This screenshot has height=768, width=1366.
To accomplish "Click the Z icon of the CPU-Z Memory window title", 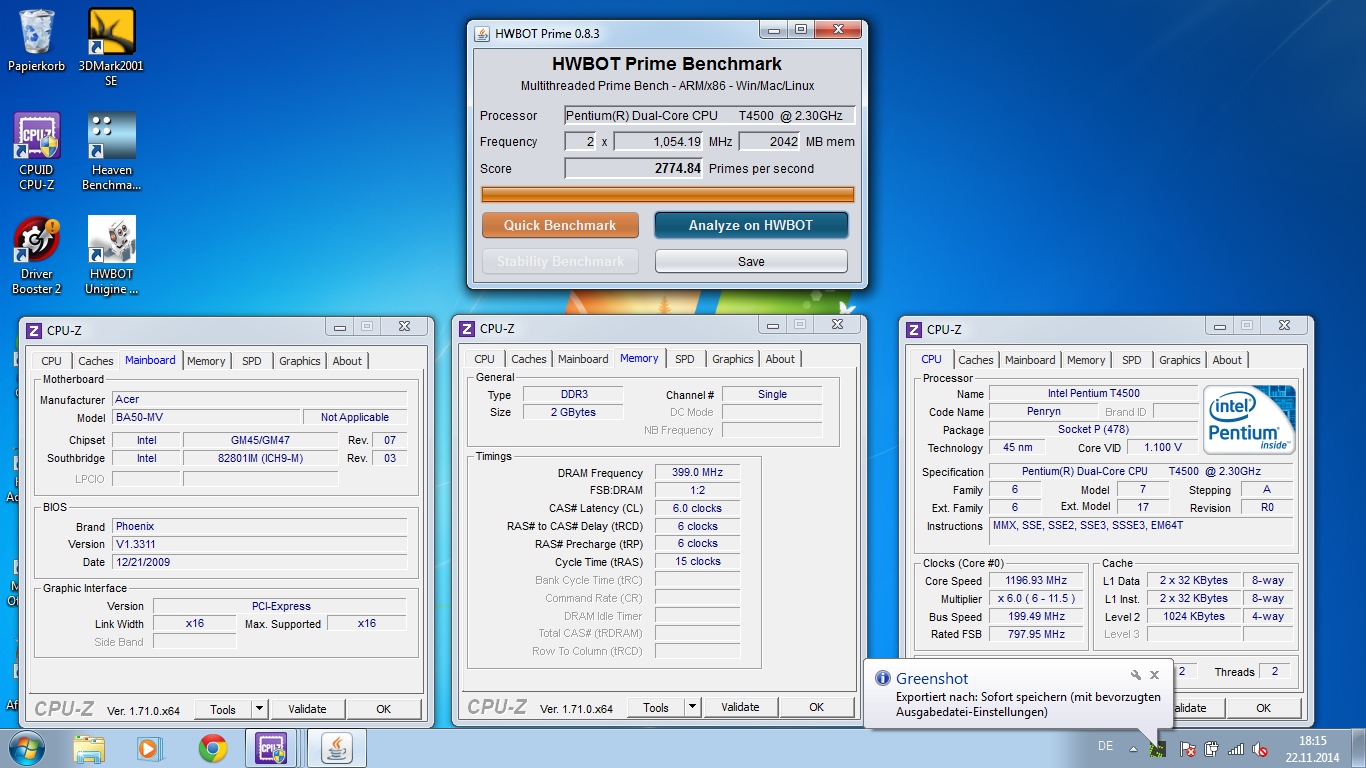I will pyautogui.click(x=466, y=328).
